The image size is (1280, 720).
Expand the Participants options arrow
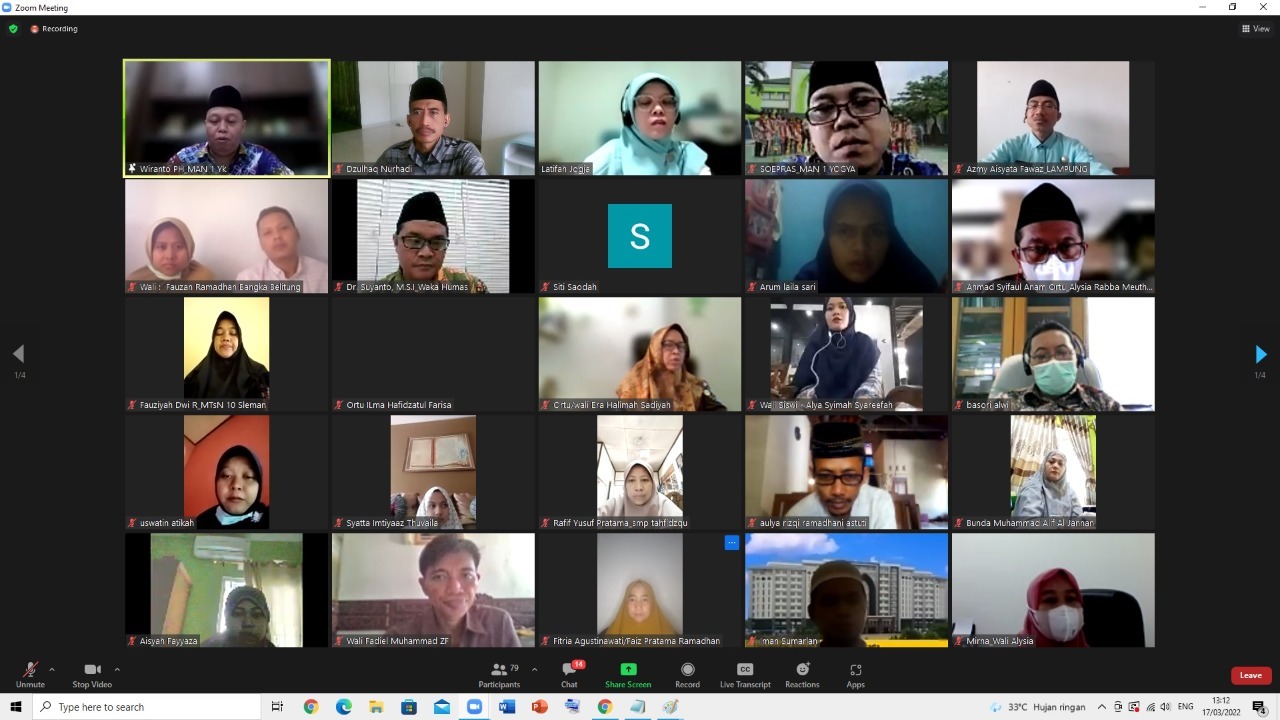(x=534, y=669)
